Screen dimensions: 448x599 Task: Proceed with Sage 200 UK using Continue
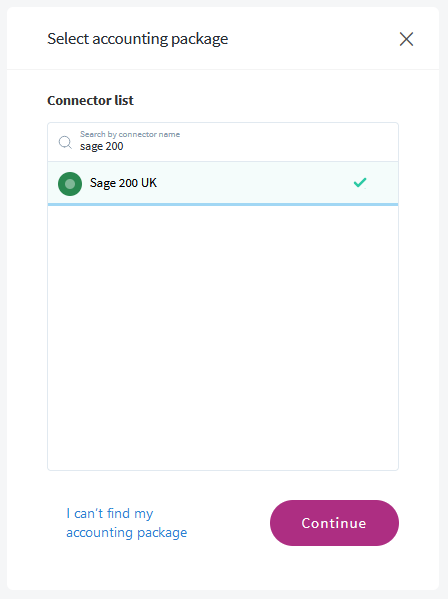point(334,523)
